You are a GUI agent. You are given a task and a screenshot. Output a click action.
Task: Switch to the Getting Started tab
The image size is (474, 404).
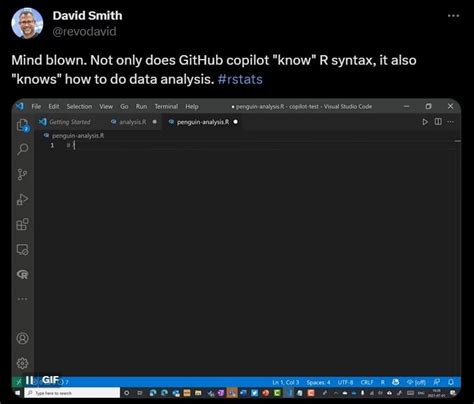click(69, 122)
